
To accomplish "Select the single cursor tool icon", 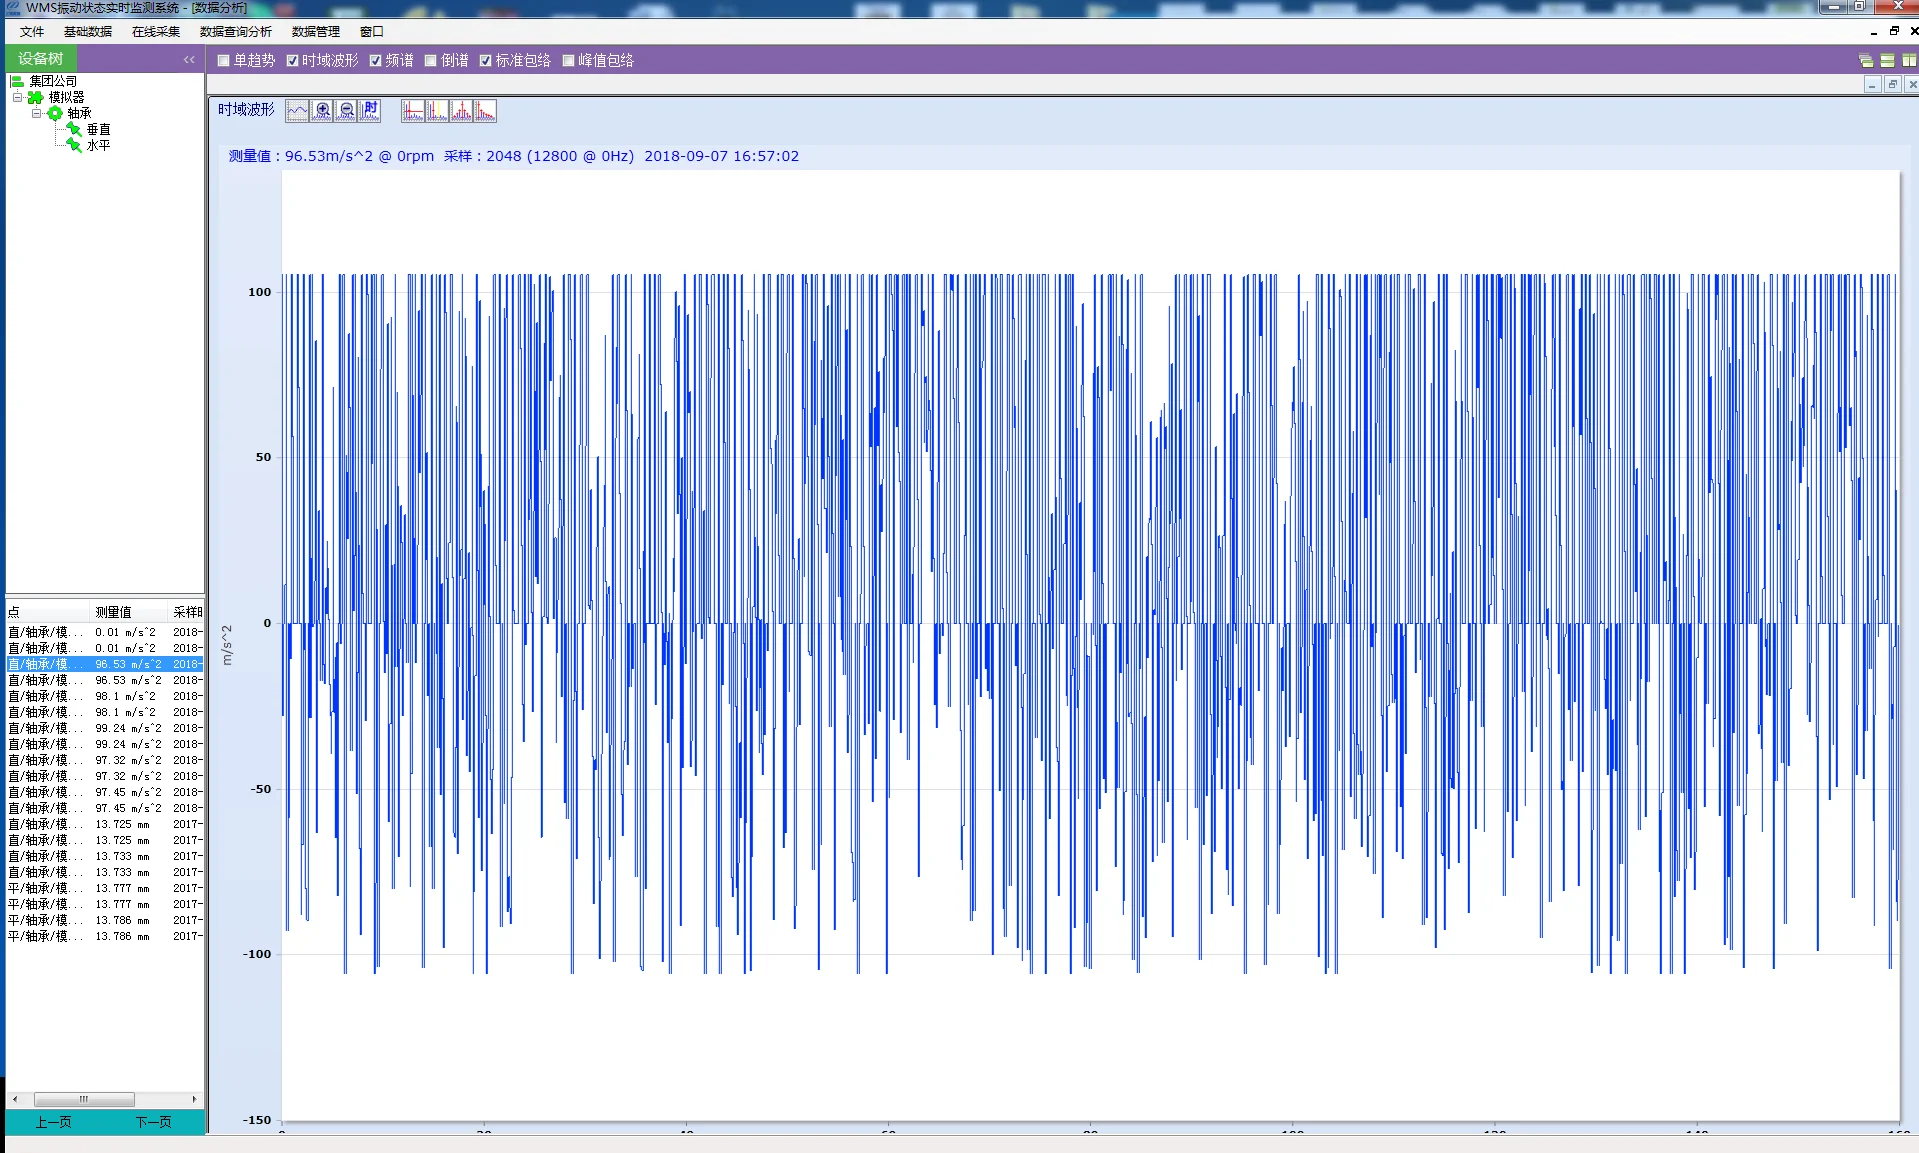I will (413, 111).
